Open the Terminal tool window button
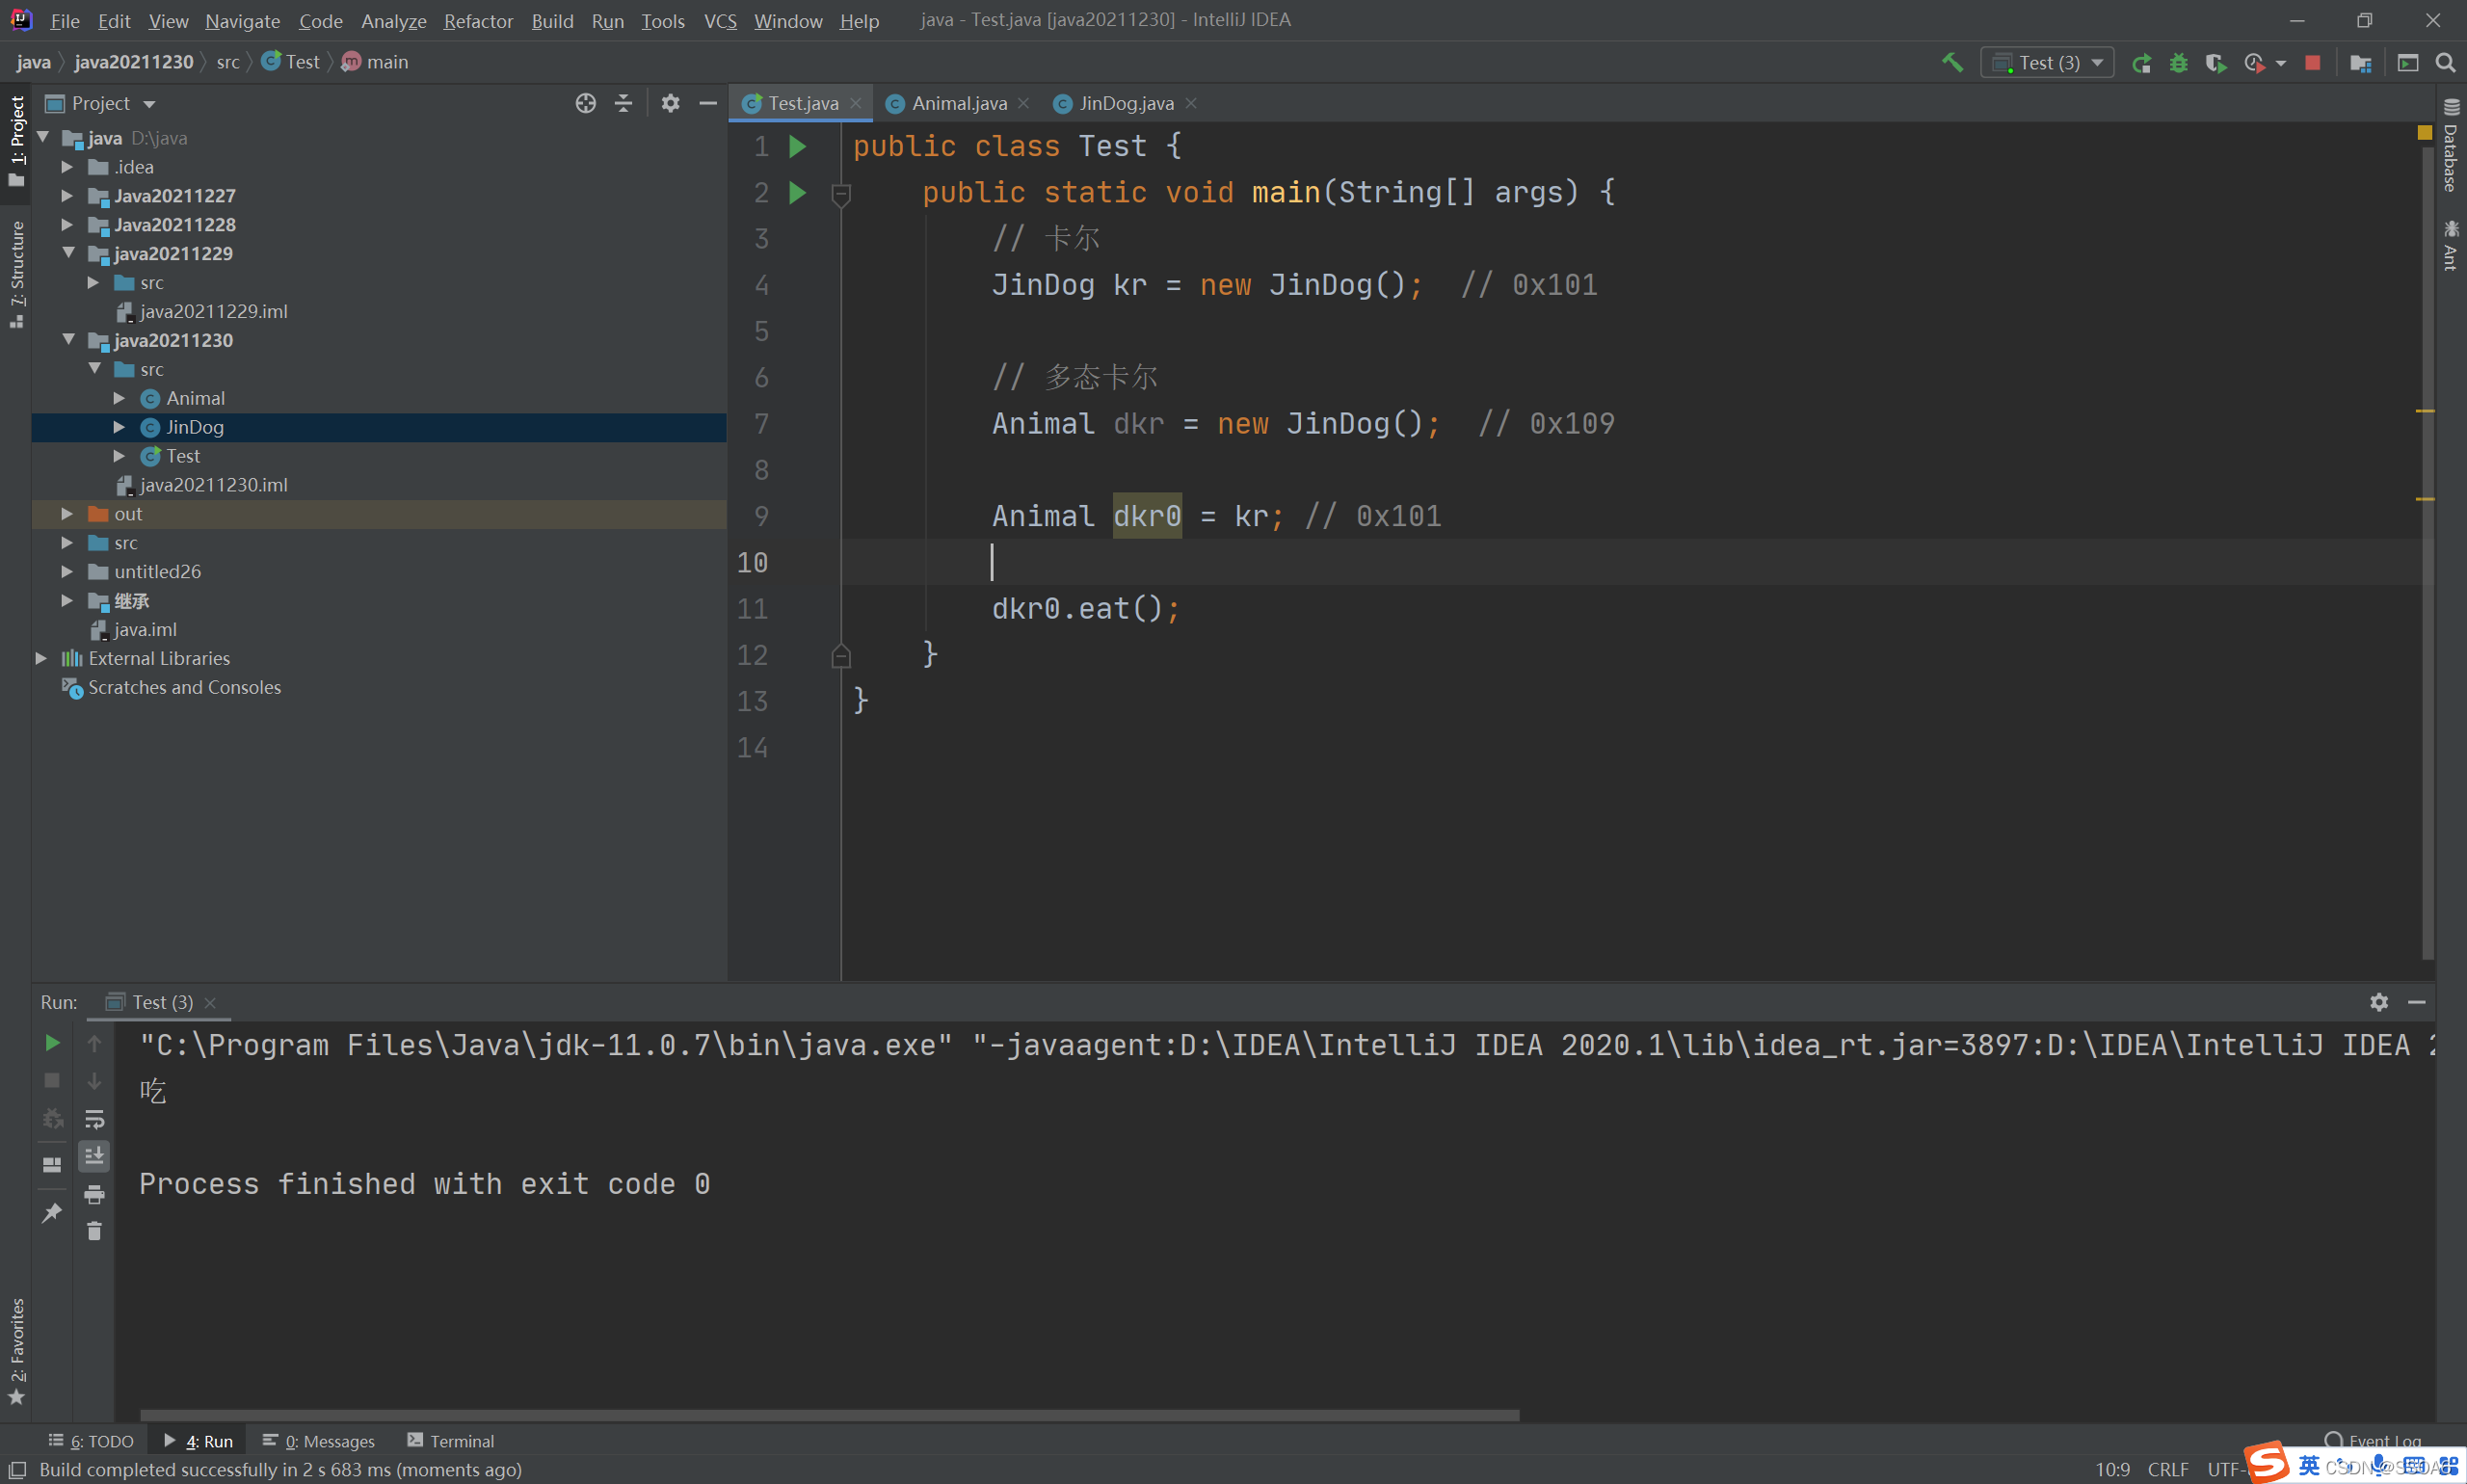The width and height of the screenshot is (2467, 1484). pos(451,1441)
